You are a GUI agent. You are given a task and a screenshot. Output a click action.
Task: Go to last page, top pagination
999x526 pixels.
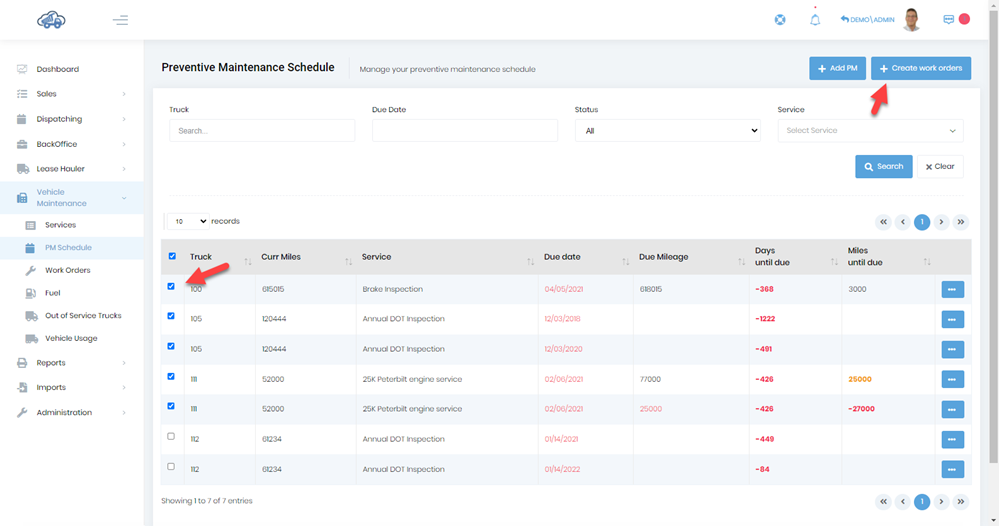(961, 222)
